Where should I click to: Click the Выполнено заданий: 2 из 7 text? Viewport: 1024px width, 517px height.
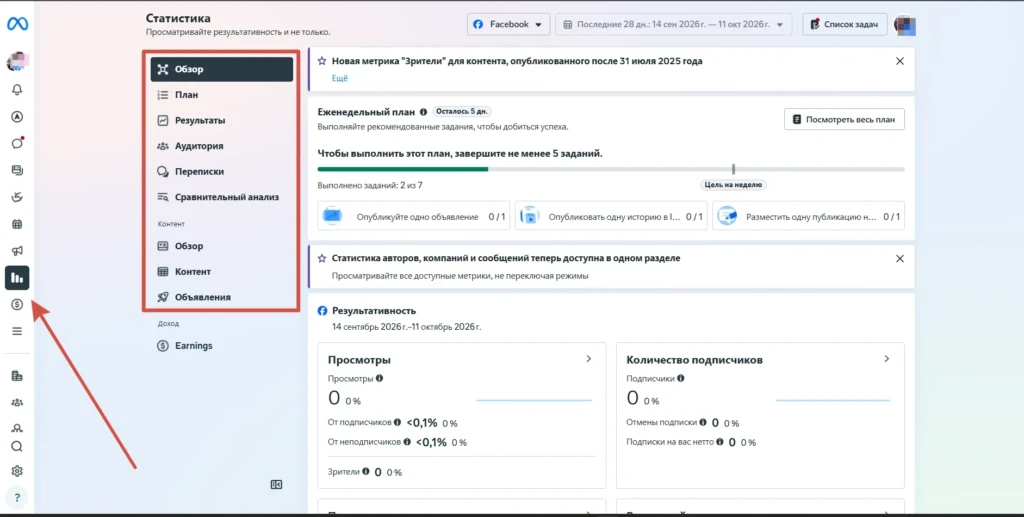(x=370, y=185)
